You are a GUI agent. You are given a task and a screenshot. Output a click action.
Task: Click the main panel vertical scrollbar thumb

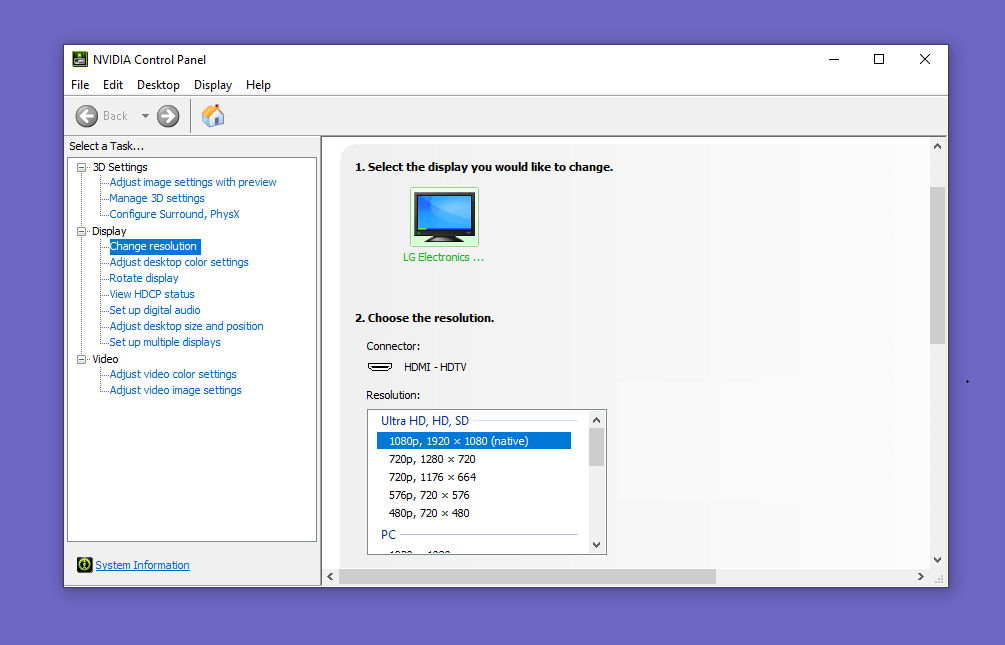click(x=937, y=265)
